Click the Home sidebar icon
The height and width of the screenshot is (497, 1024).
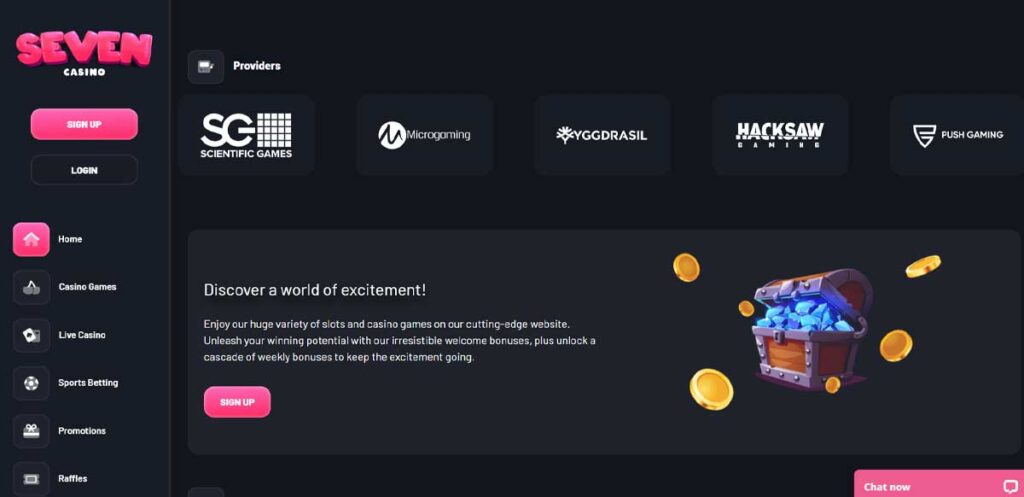pos(31,240)
